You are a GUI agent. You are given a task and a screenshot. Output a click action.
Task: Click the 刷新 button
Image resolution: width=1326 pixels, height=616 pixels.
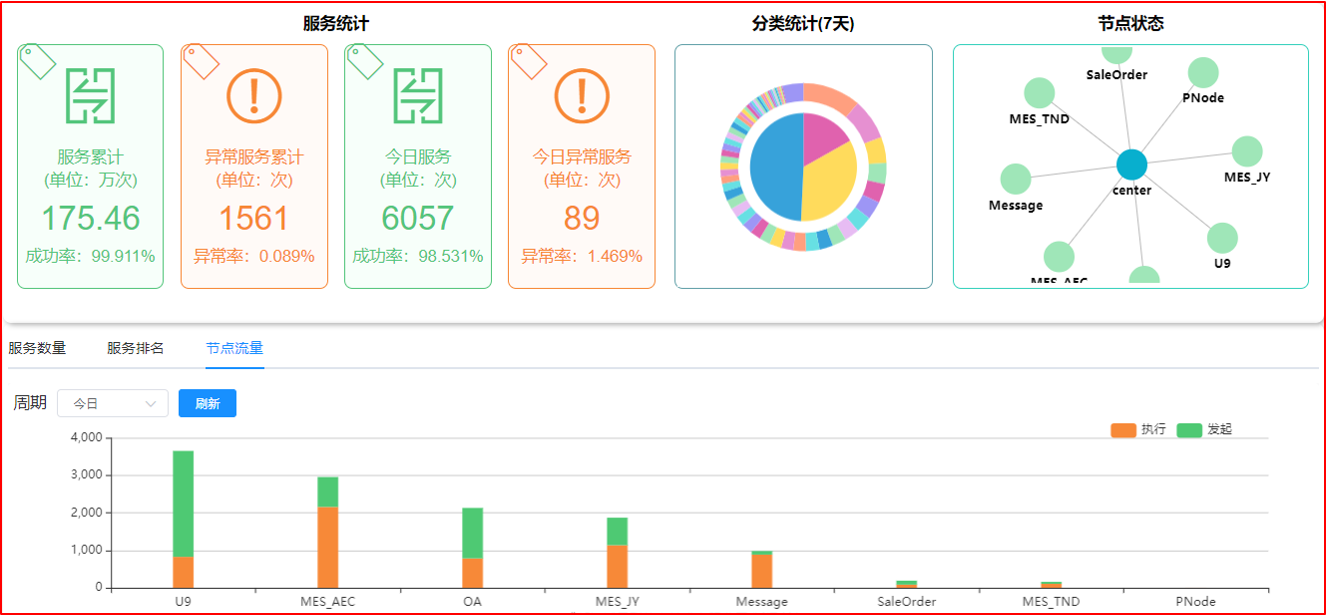207,403
